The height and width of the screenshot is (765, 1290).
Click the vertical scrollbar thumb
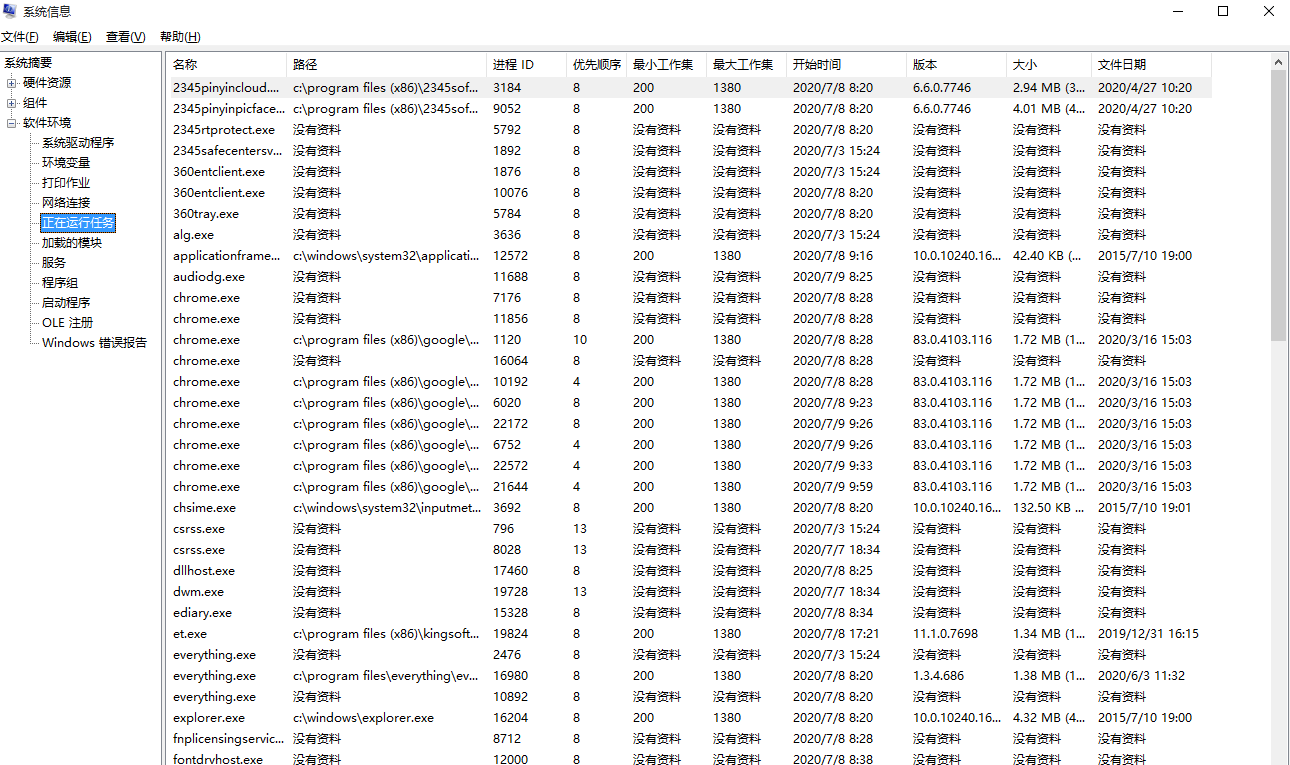click(x=1279, y=205)
